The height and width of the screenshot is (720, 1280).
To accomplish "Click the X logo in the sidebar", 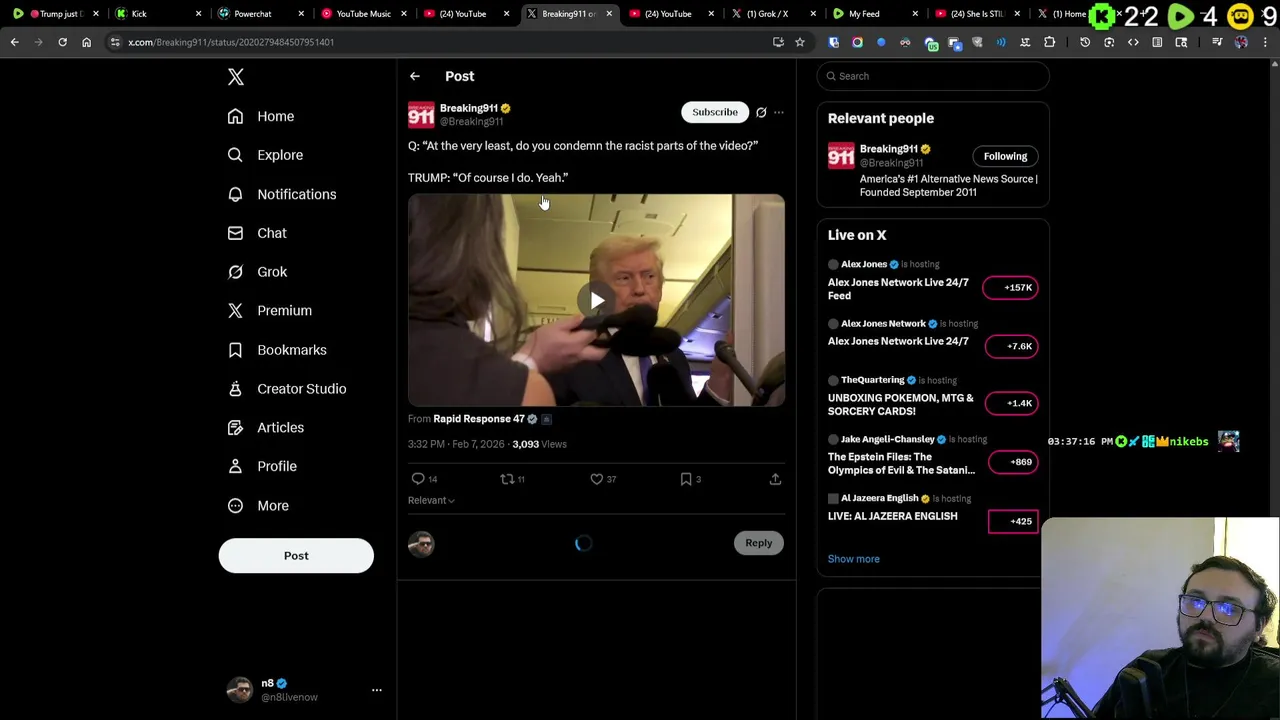I will 236,77.
